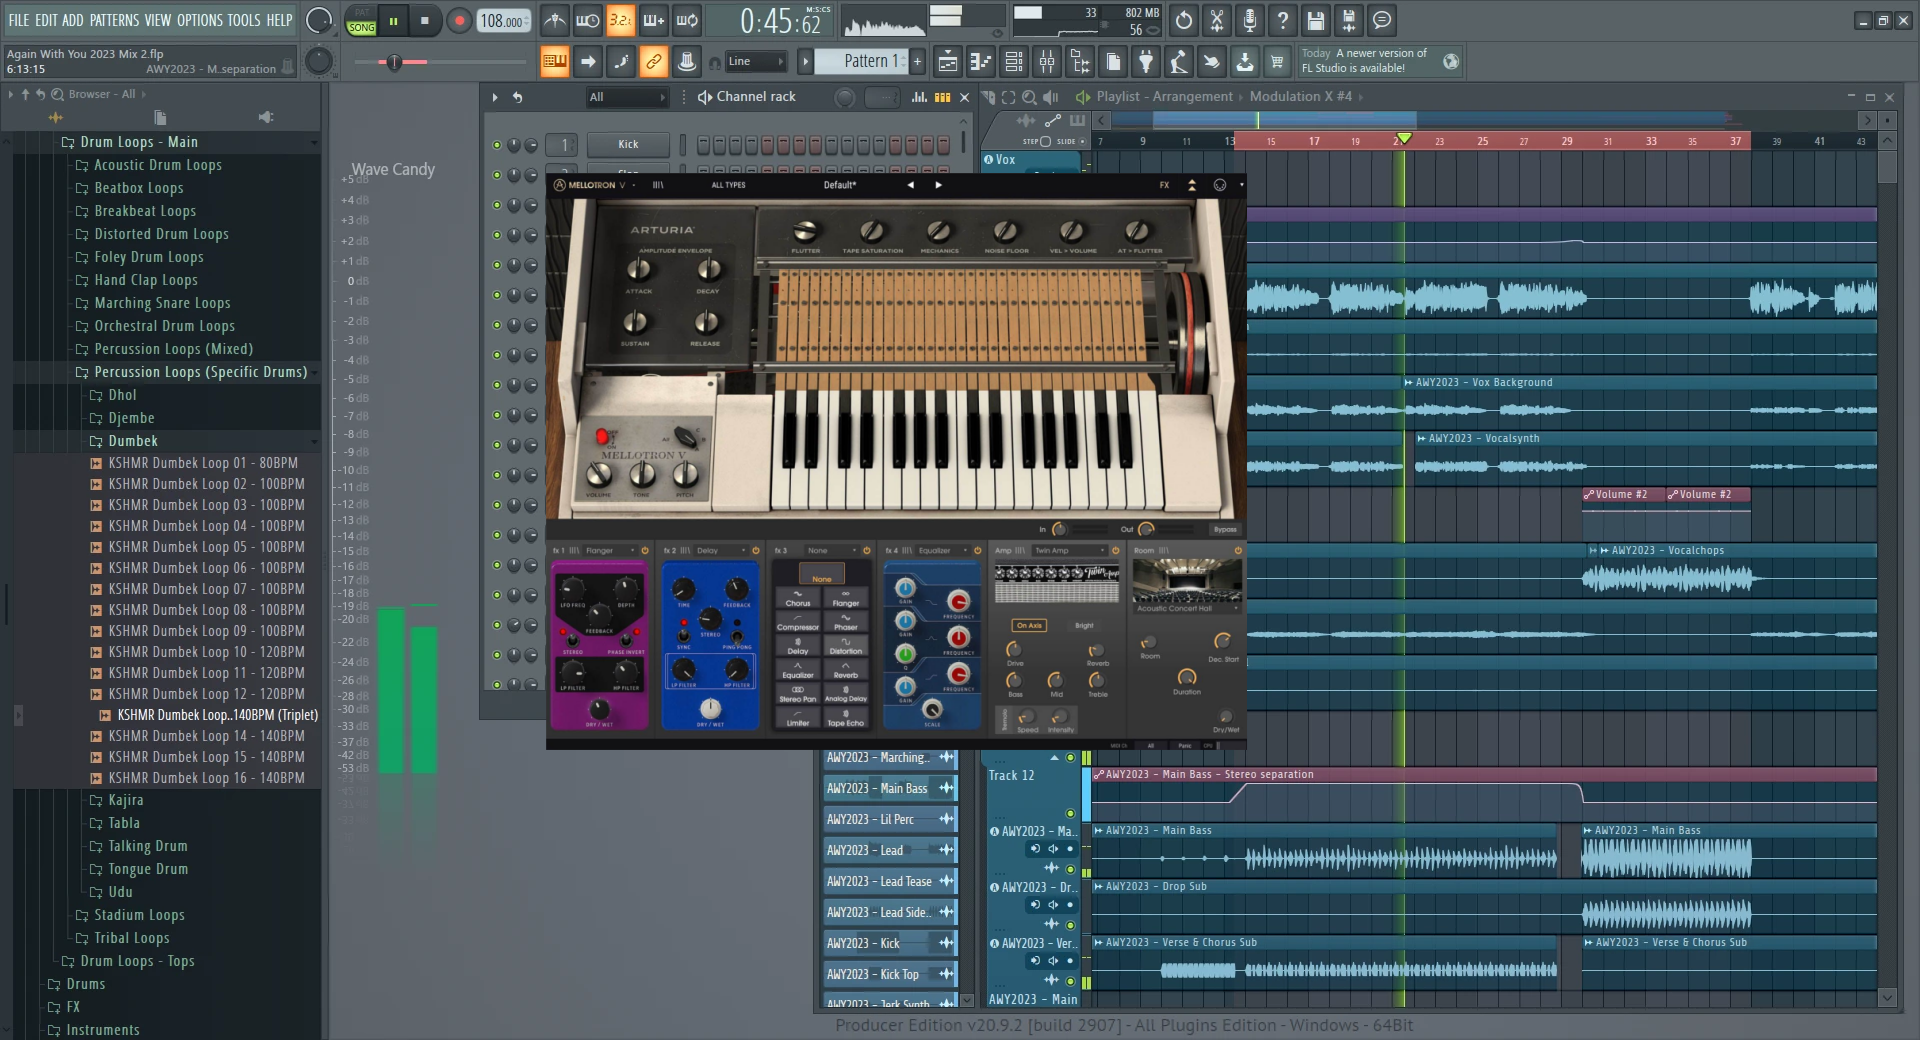This screenshot has width=1920, height=1040.
Task: Open the Line snap dropdown
Action: pyautogui.click(x=756, y=62)
